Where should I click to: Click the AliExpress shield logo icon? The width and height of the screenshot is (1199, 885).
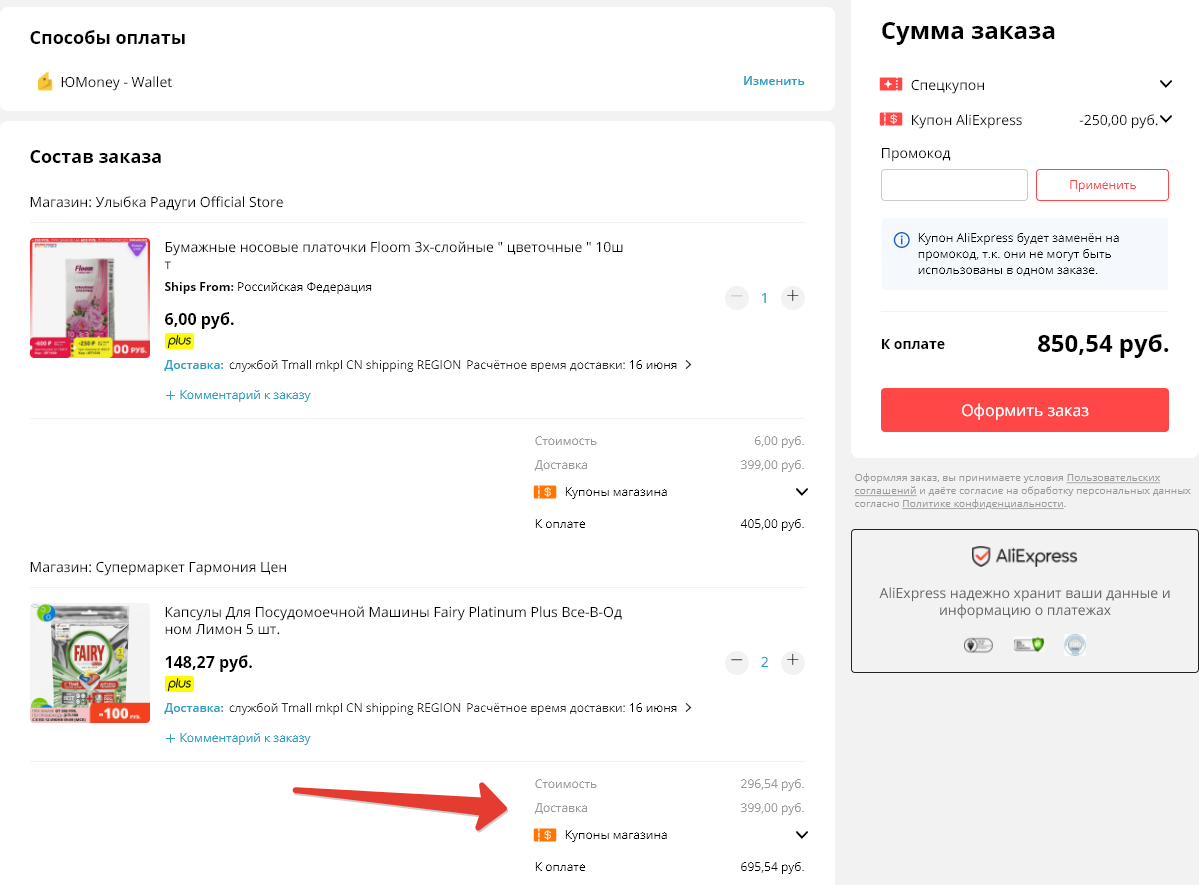click(x=980, y=556)
